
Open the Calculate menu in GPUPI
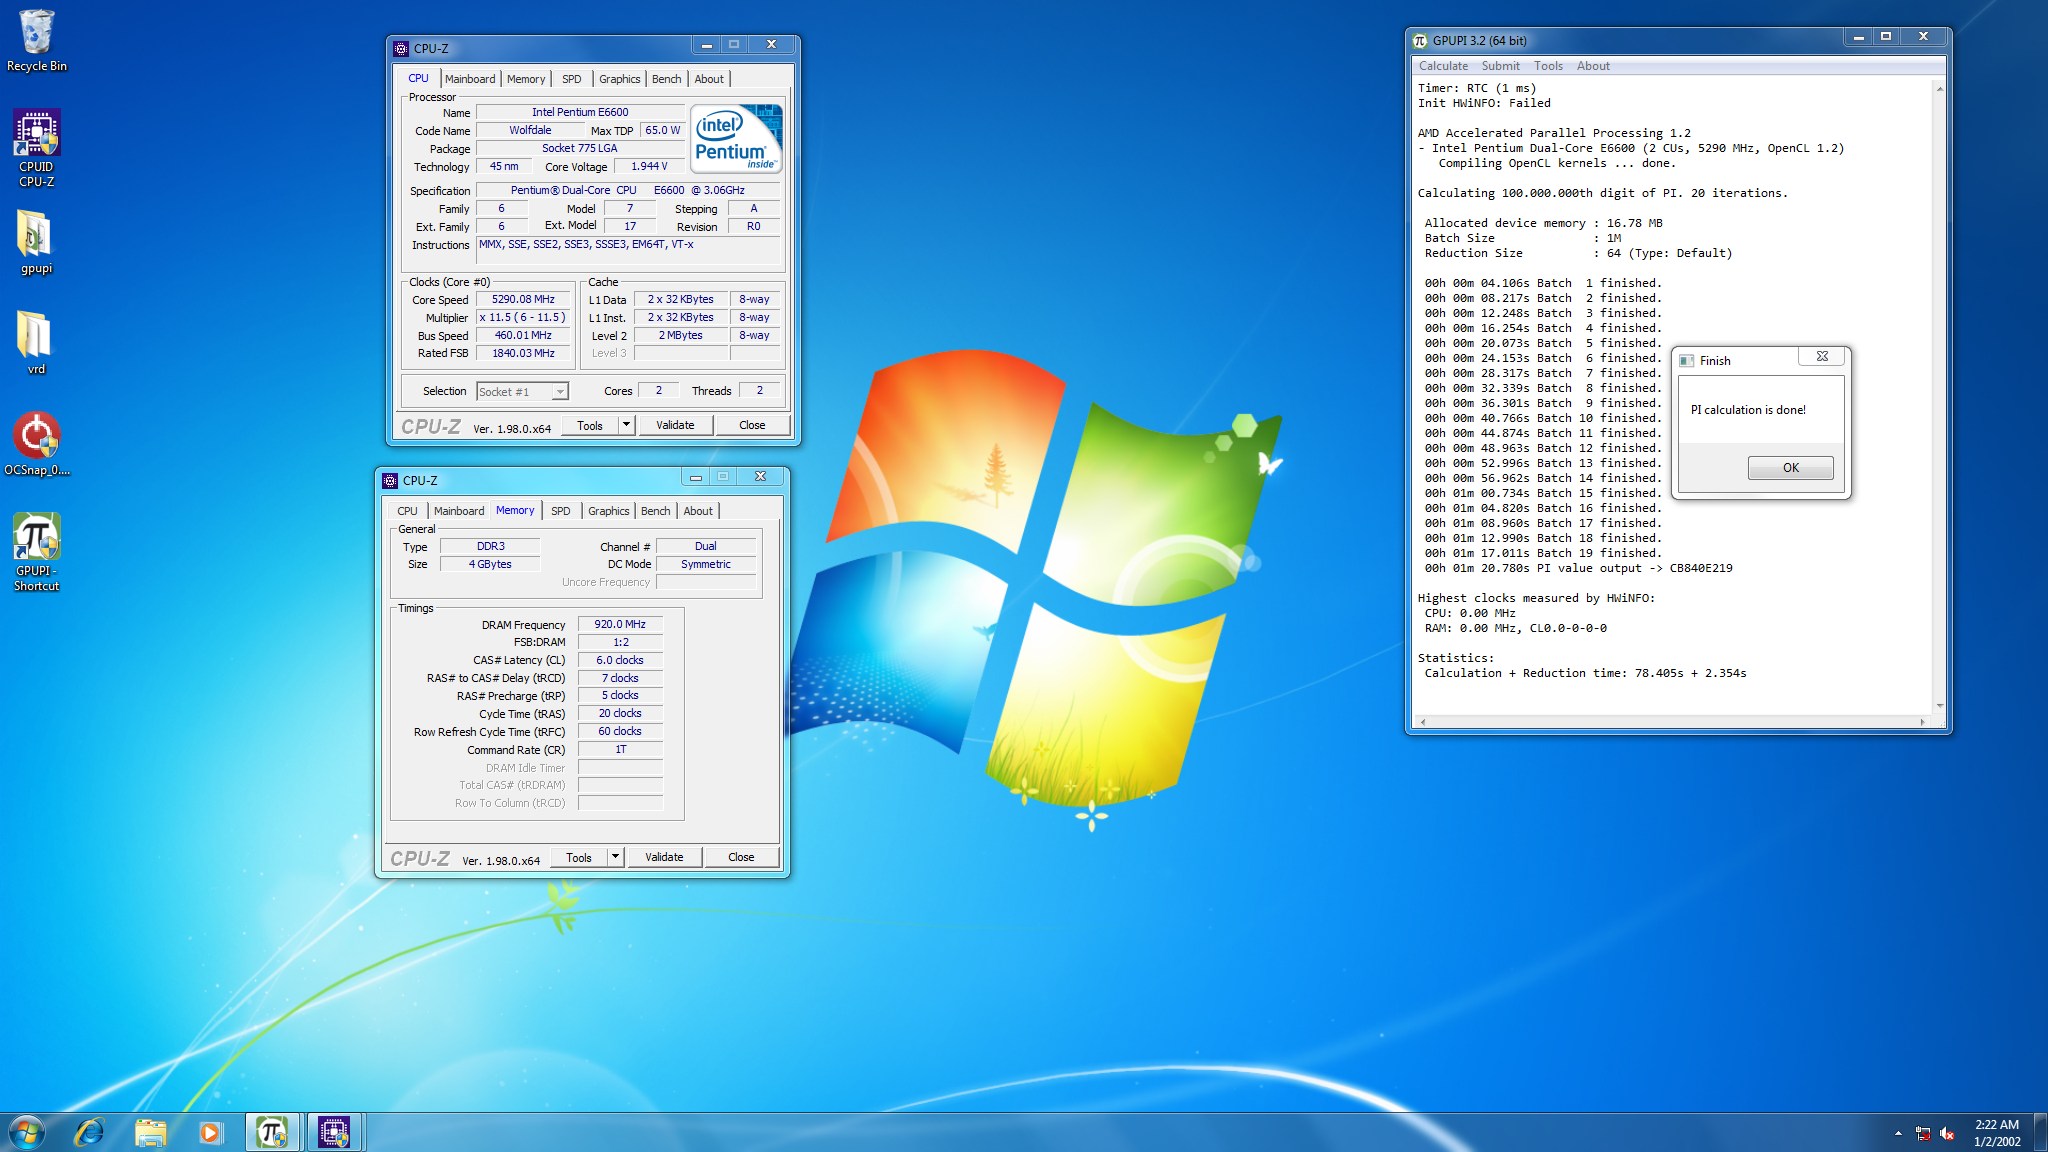coord(1443,66)
